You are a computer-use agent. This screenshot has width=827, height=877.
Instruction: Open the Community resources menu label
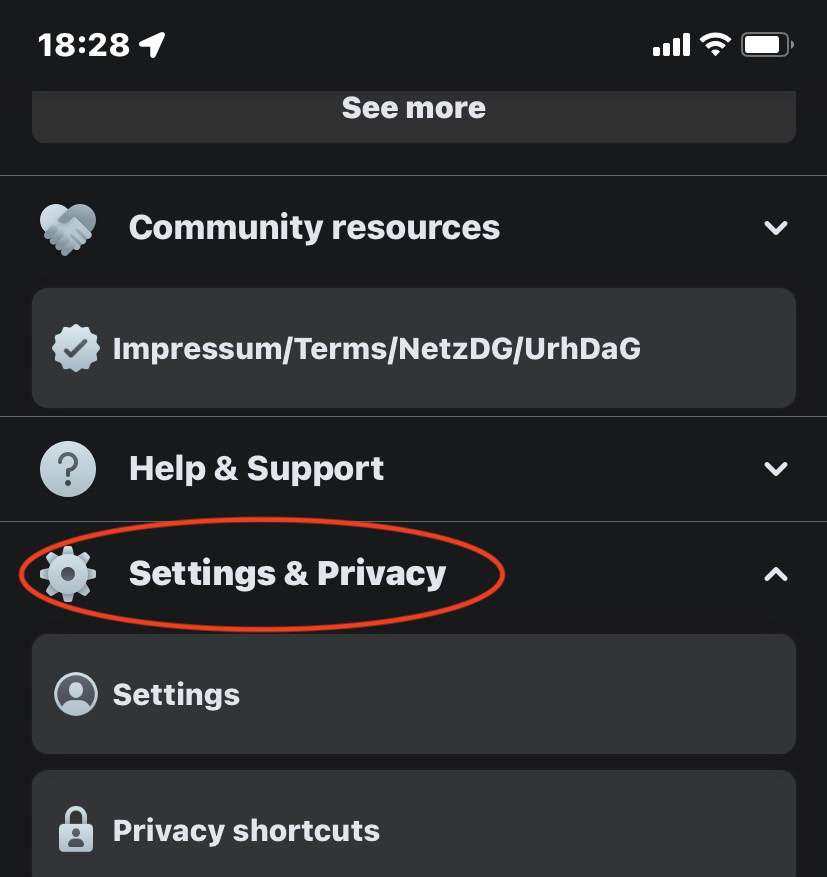tap(314, 228)
